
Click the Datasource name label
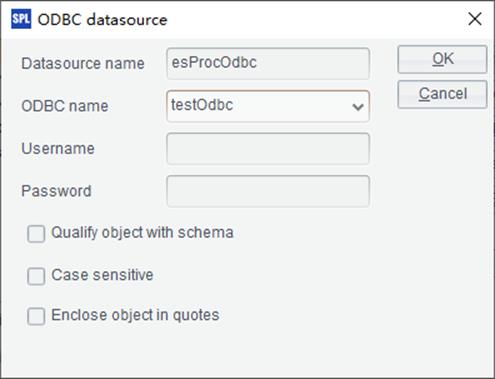[x=83, y=63]
